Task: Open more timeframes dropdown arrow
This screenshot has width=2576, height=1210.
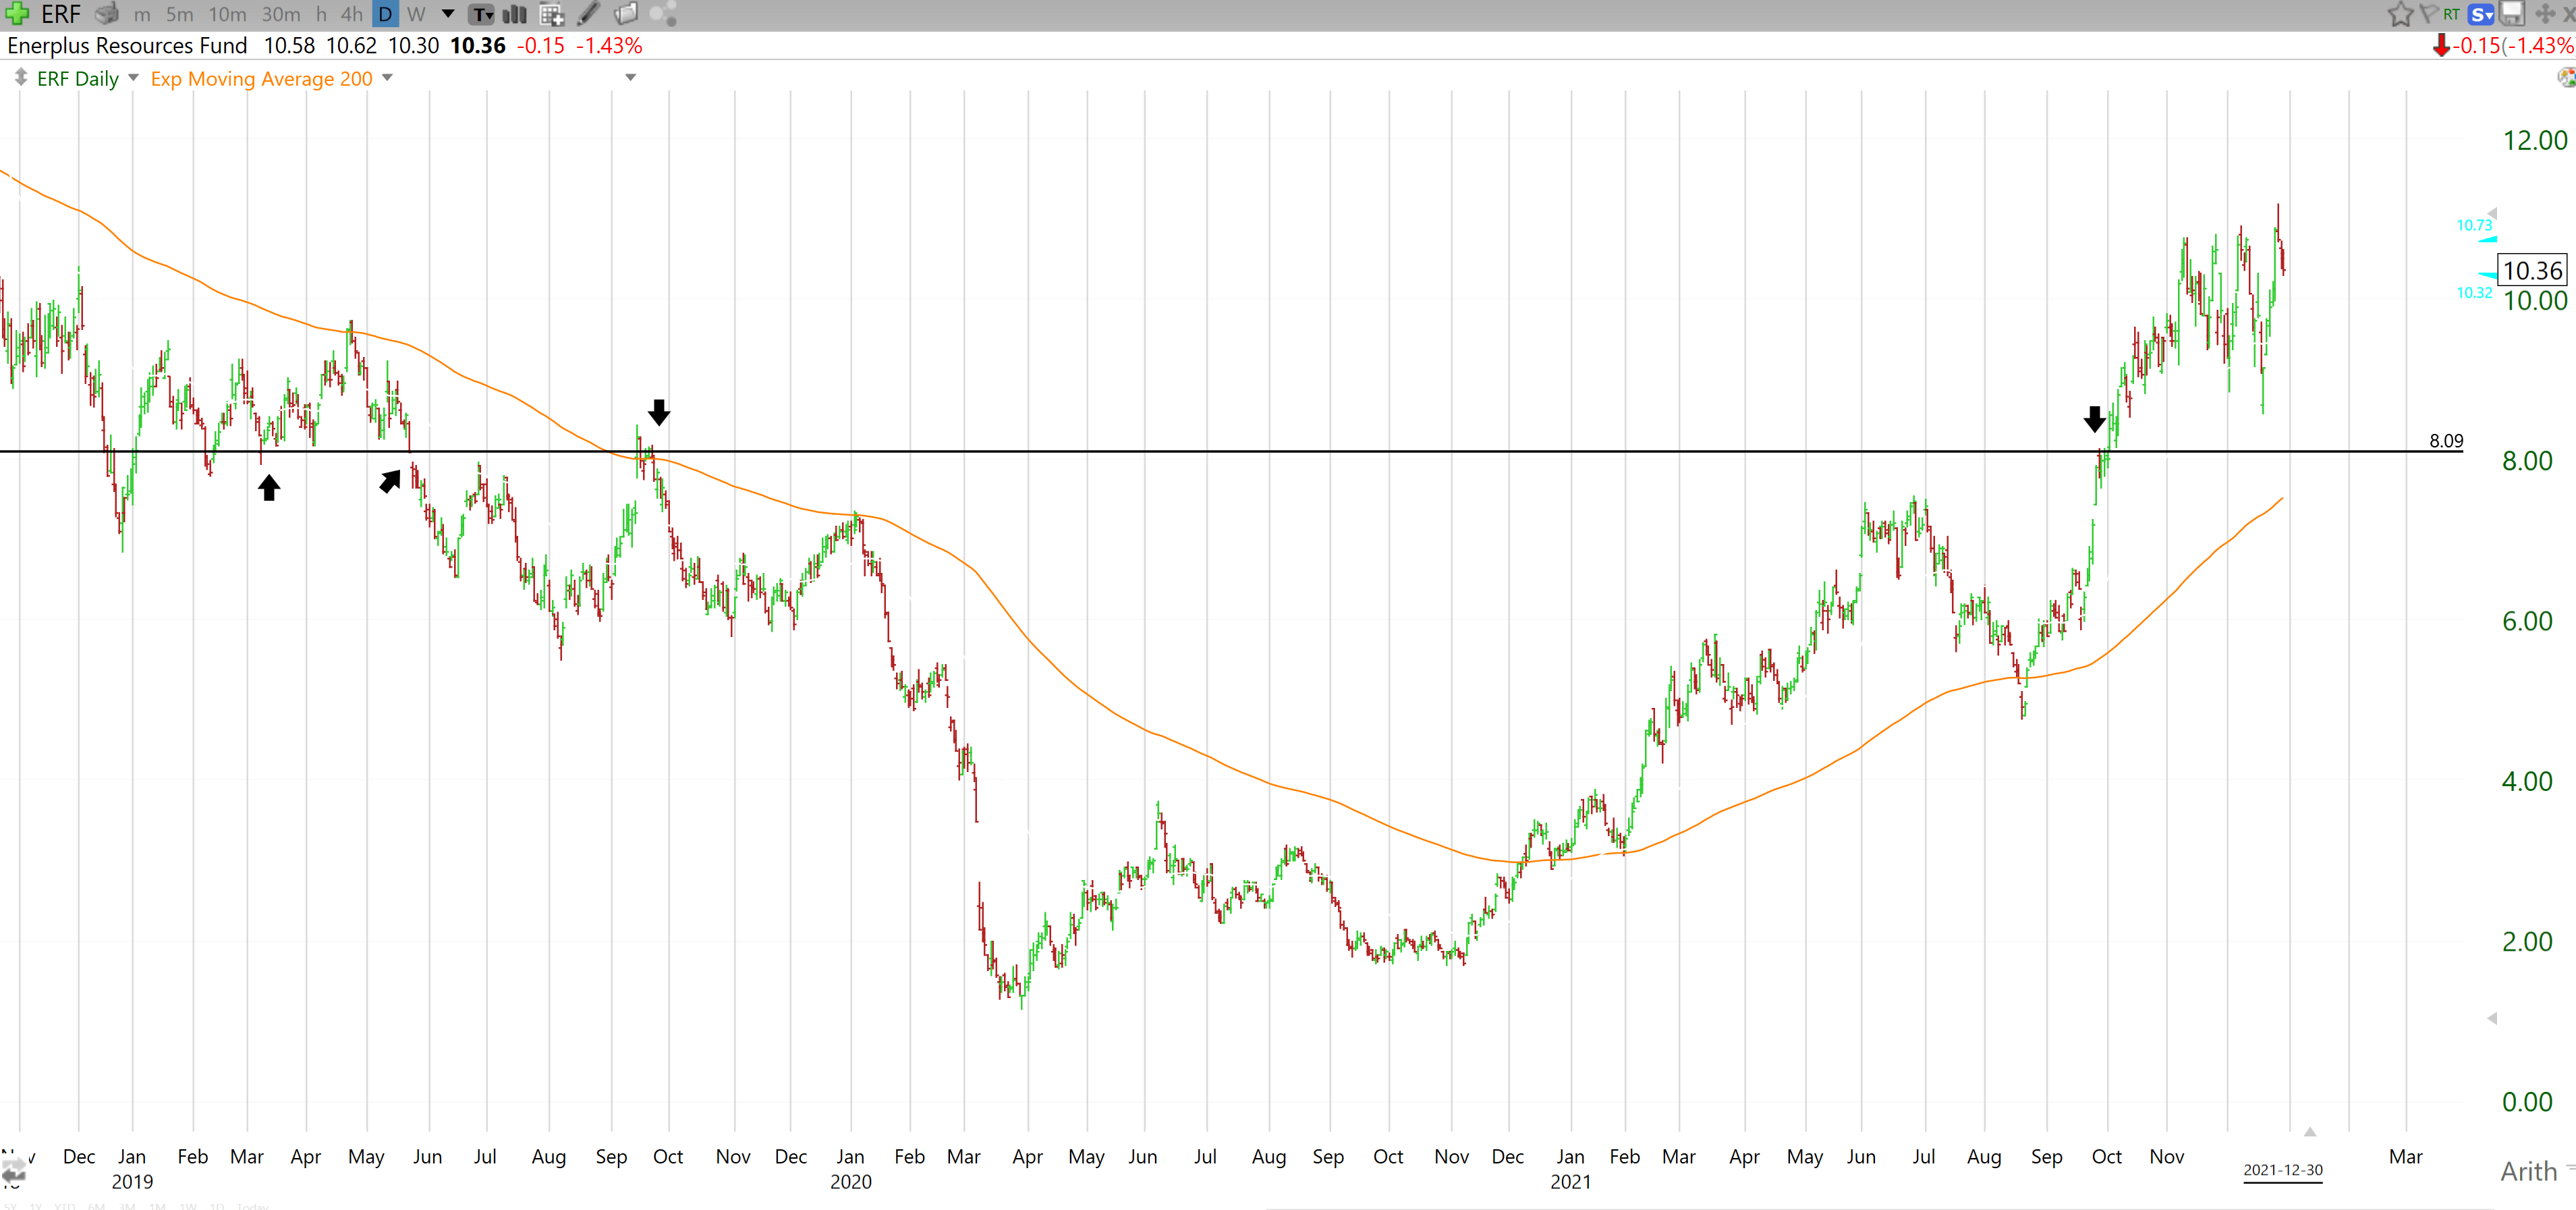Action: (x=448, y=14)
